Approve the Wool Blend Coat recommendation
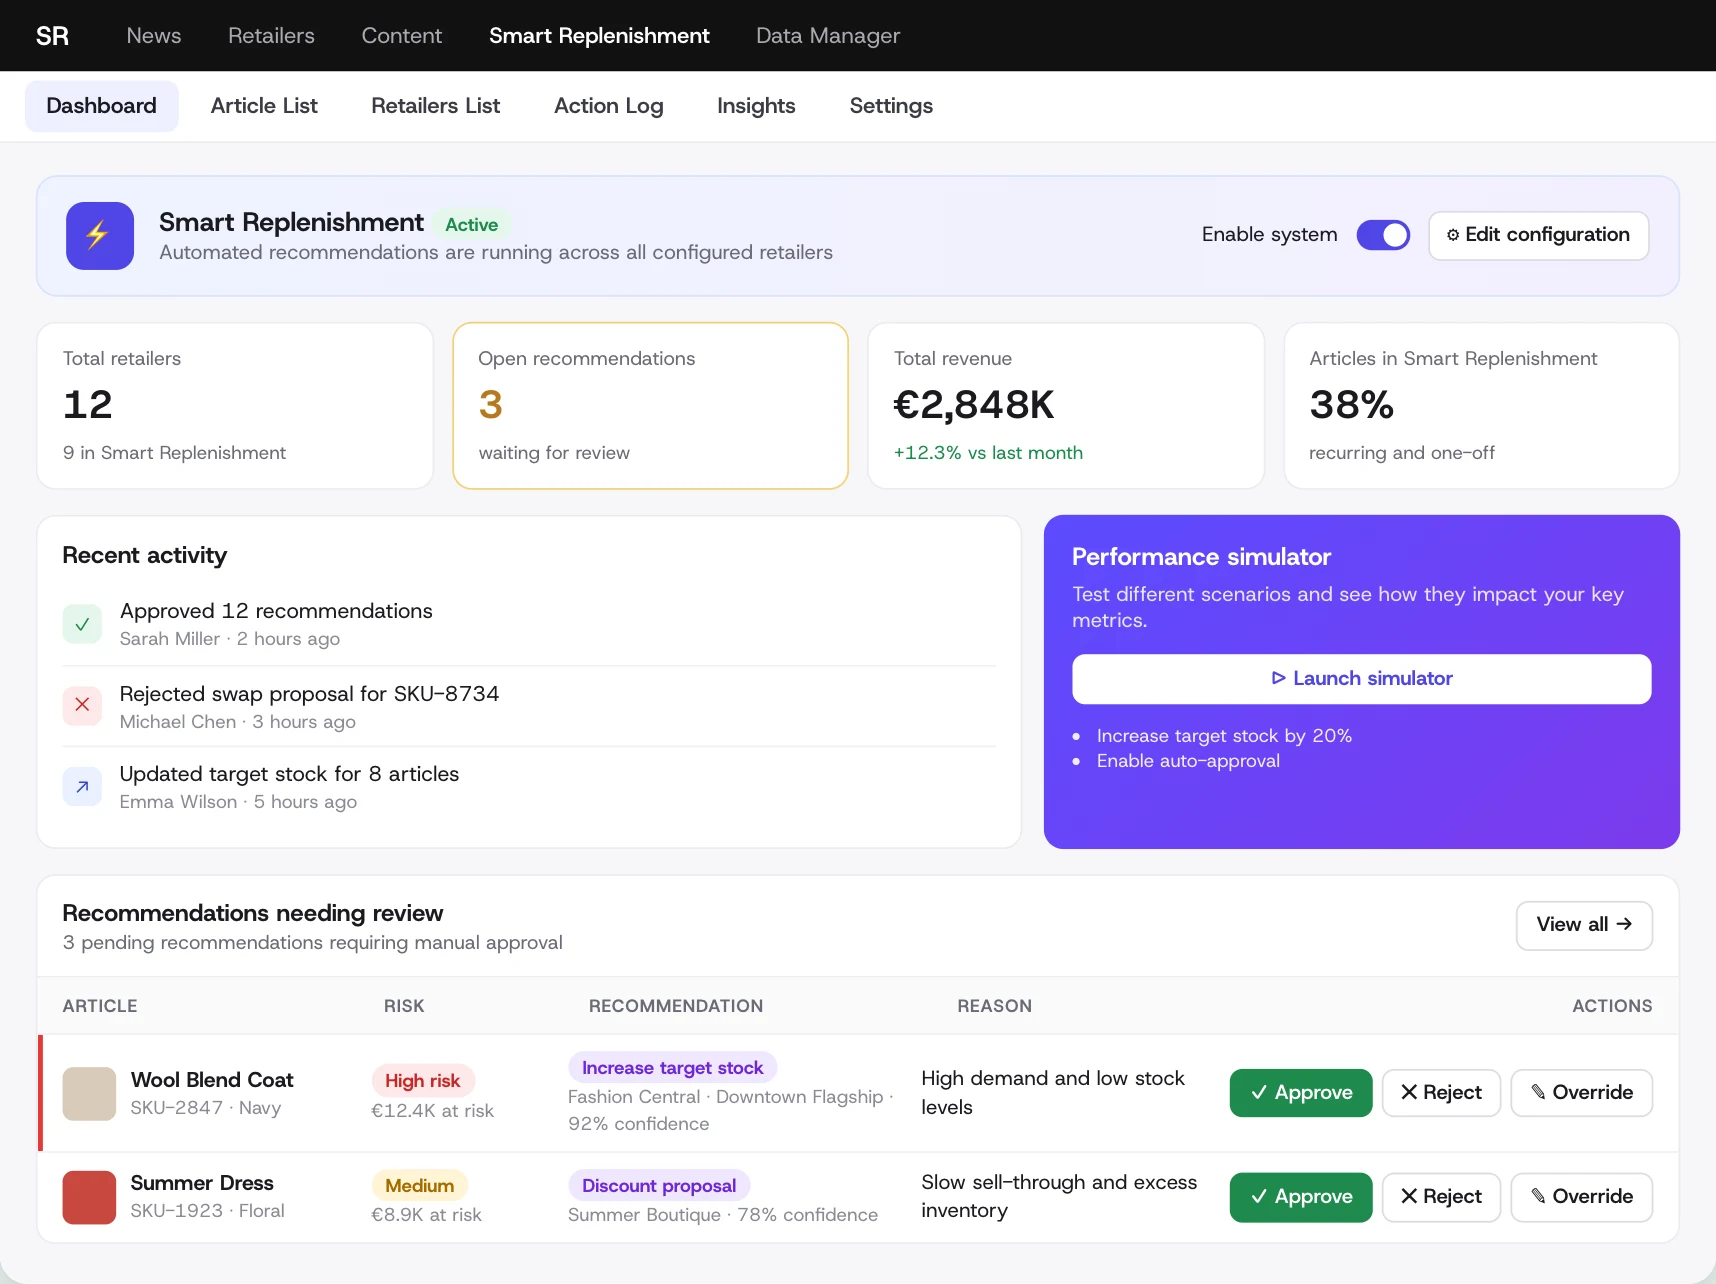This screenshot has height=1284, width=1716. [1300, 1093]
